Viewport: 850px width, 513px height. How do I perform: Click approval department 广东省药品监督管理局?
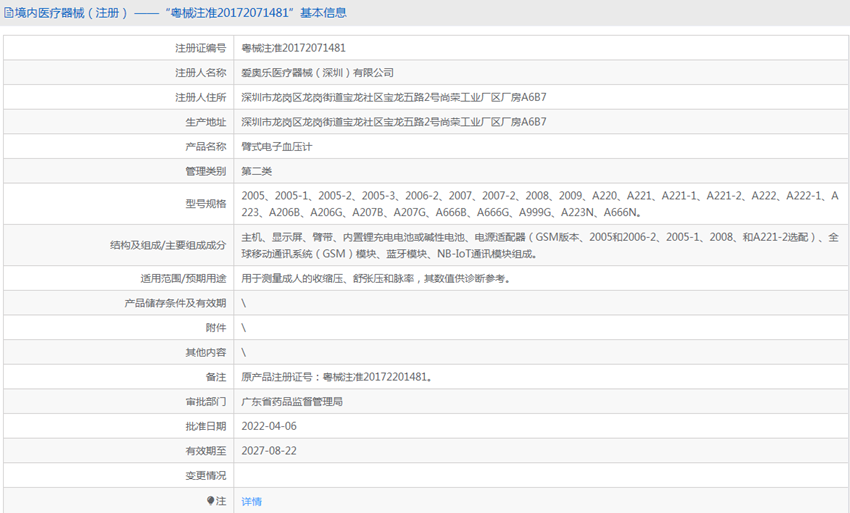[x=292, y=401]
